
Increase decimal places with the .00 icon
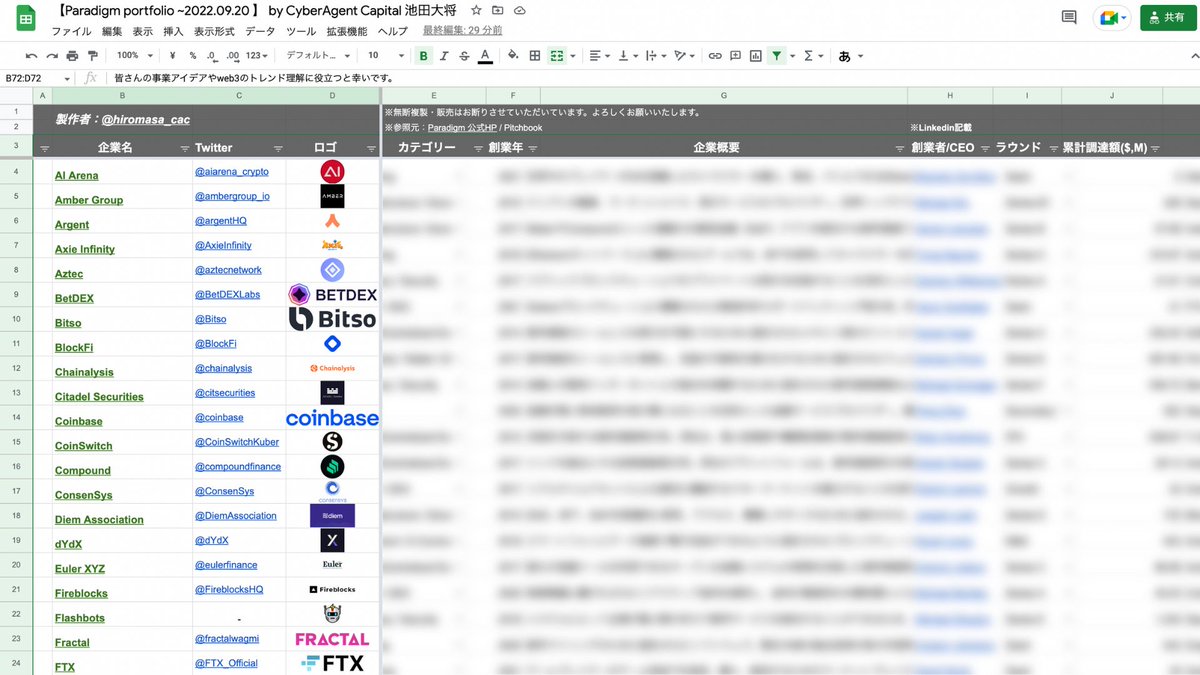point(233,56)
